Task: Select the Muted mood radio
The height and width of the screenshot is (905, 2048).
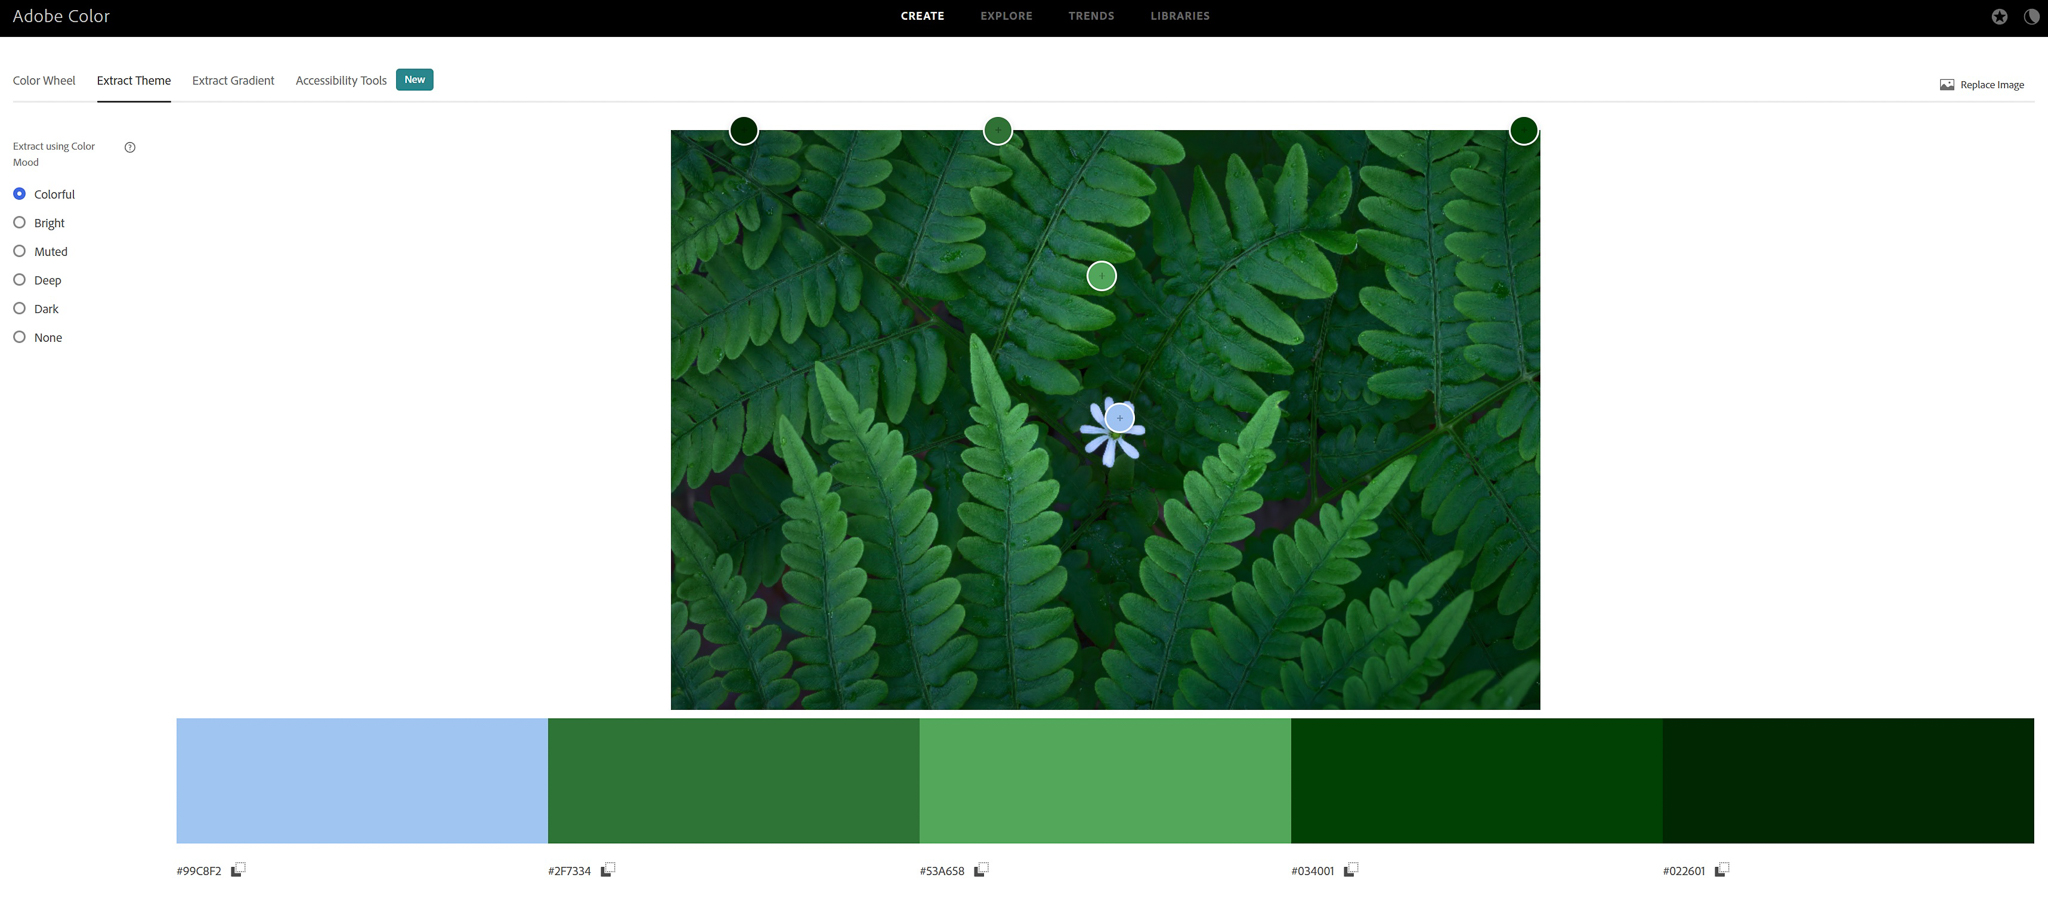Action: point(19,251)
